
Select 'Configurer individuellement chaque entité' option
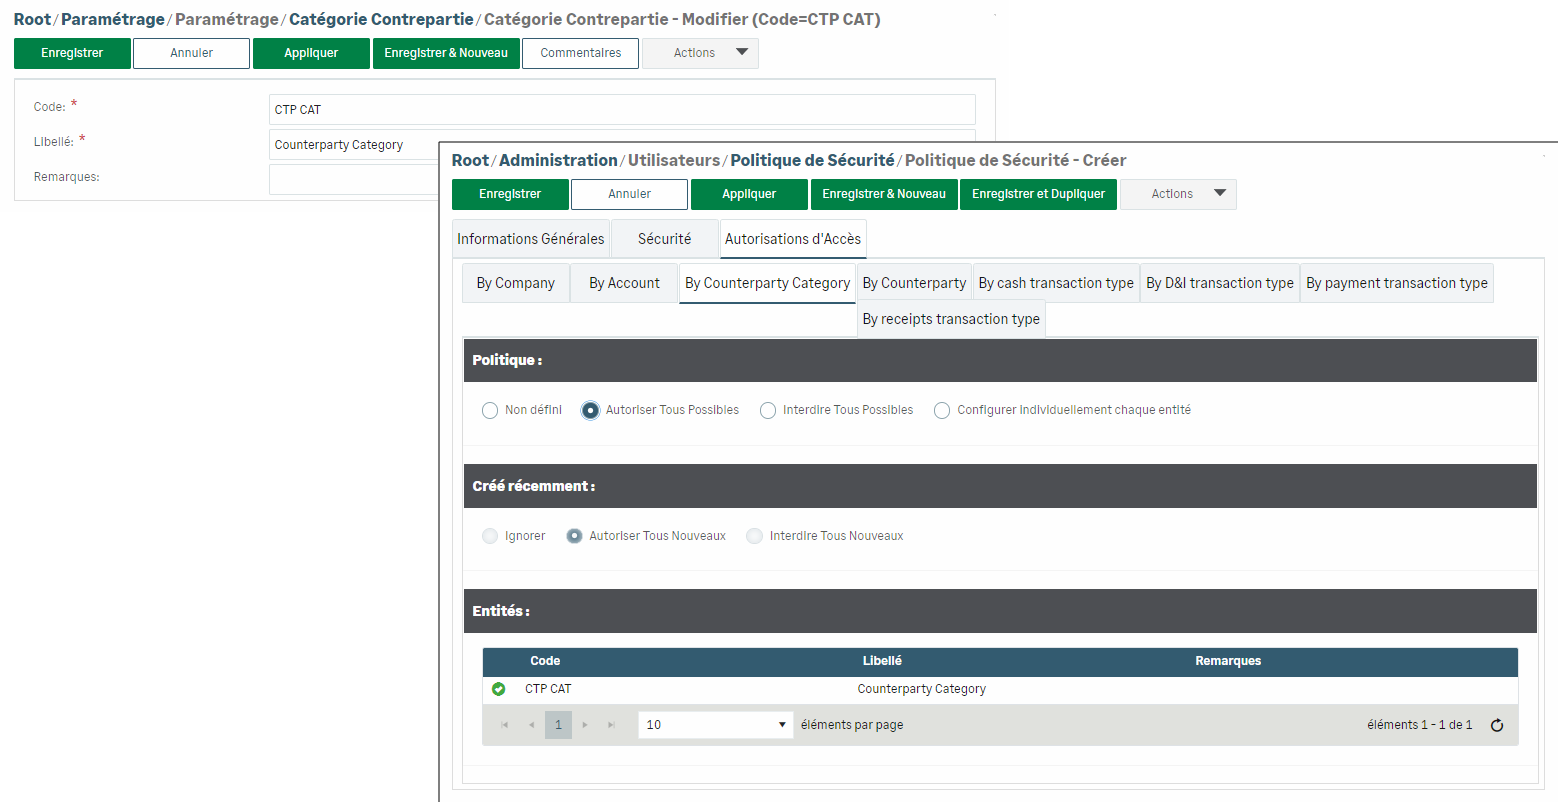click(942, 410)
